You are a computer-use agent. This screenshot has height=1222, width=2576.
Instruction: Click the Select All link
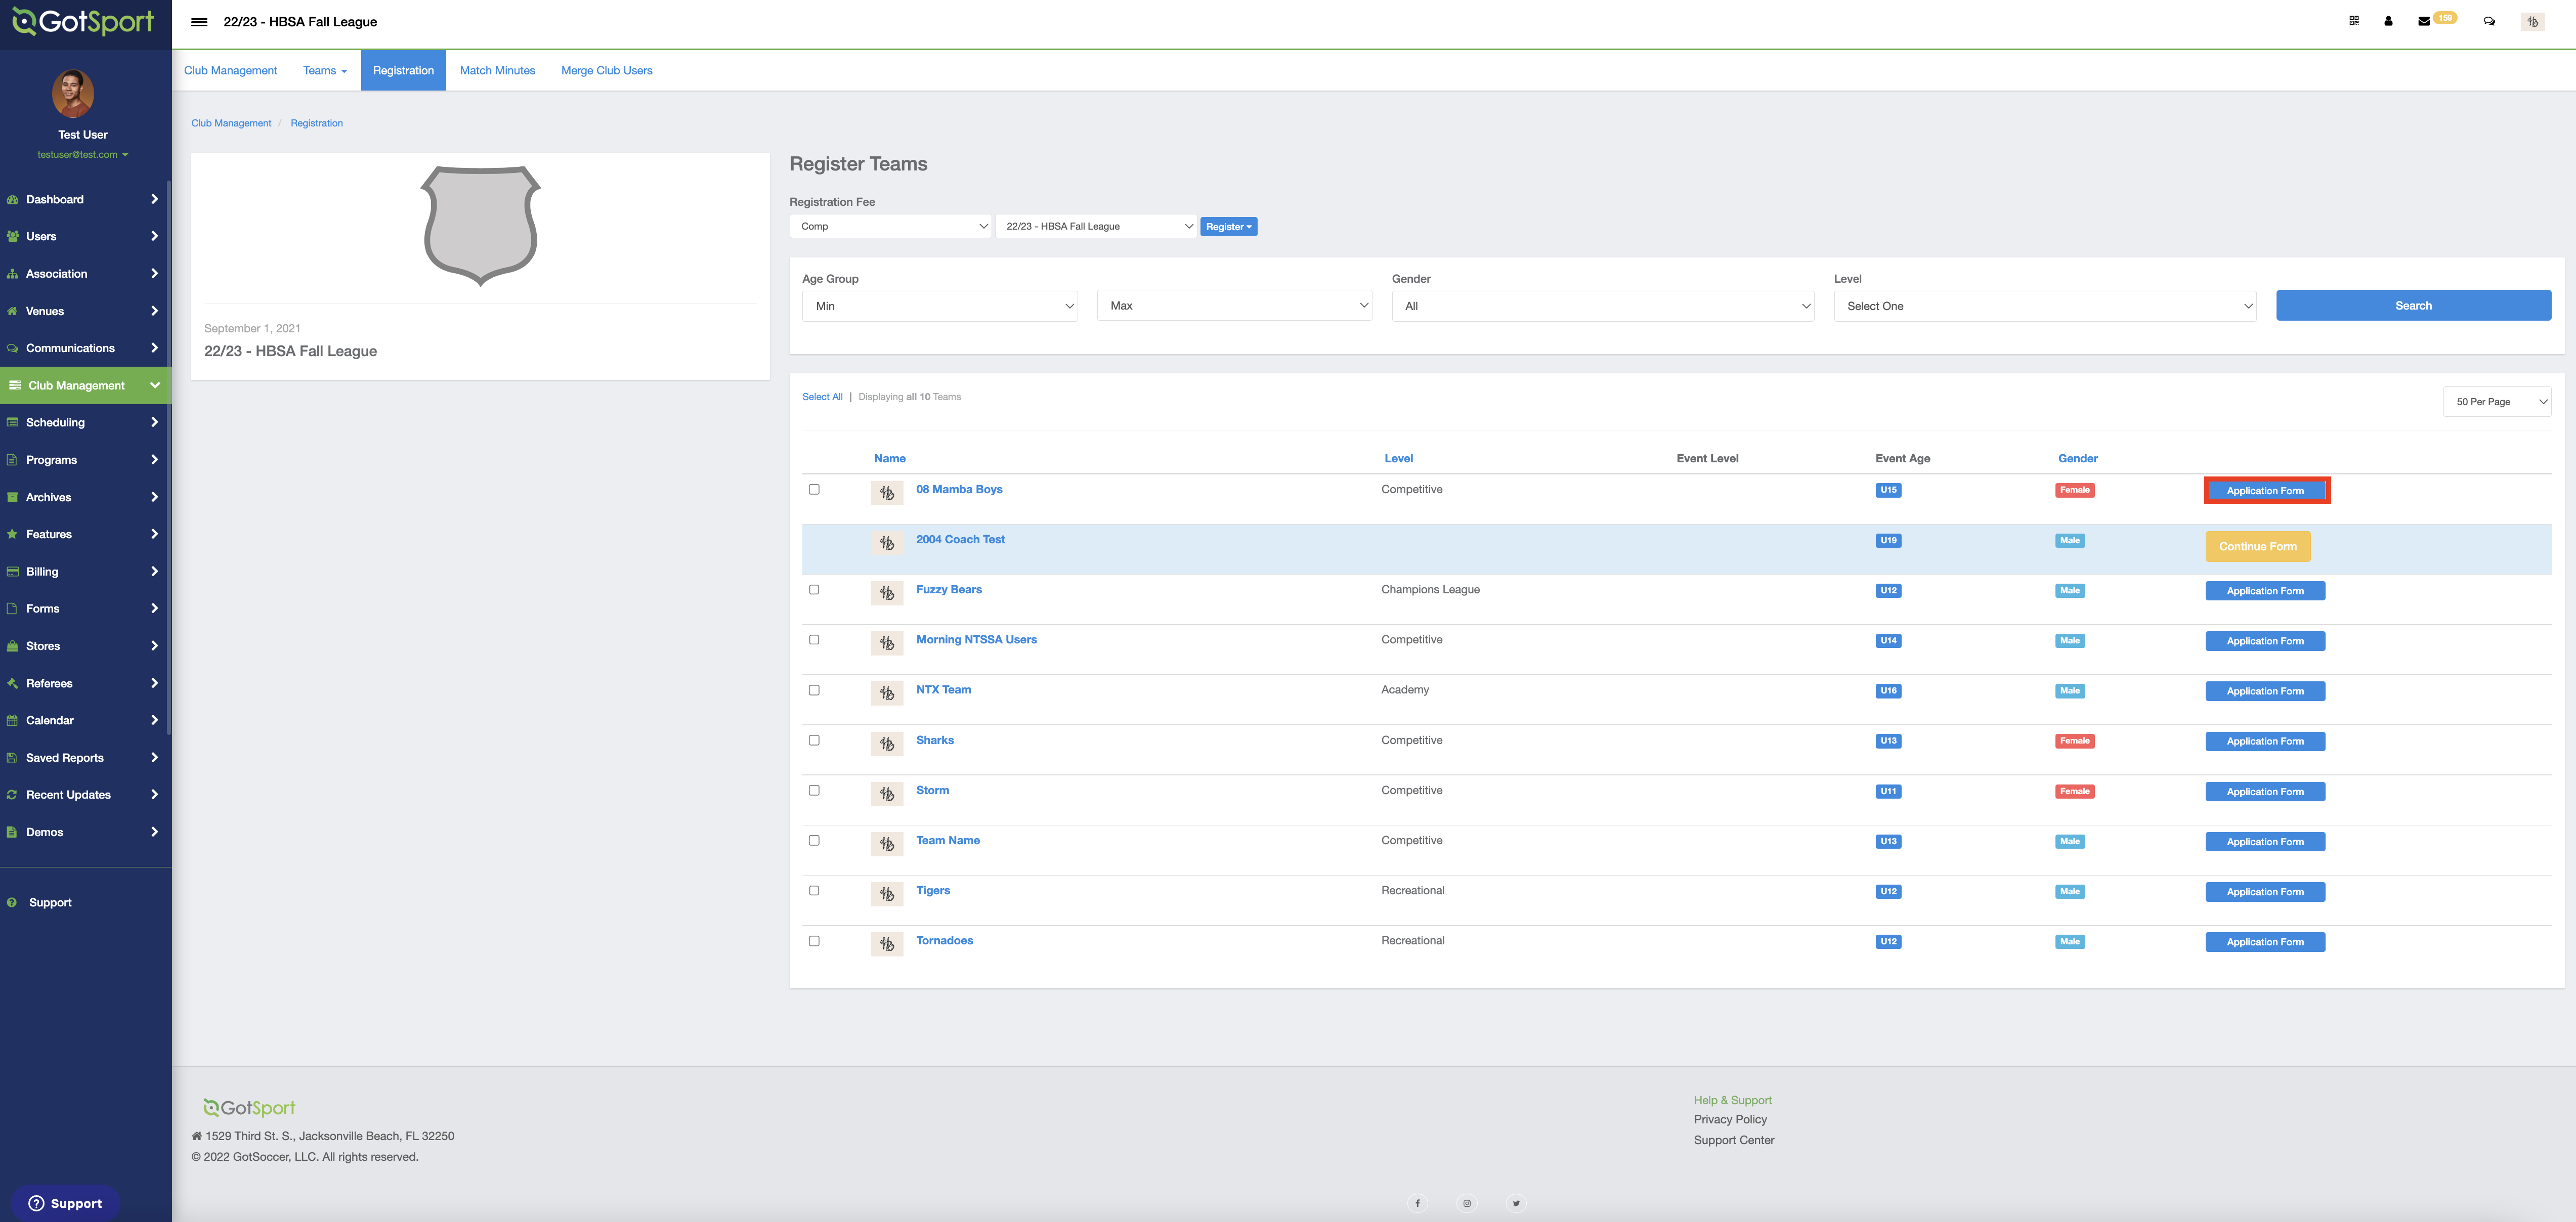click(822, 397)
